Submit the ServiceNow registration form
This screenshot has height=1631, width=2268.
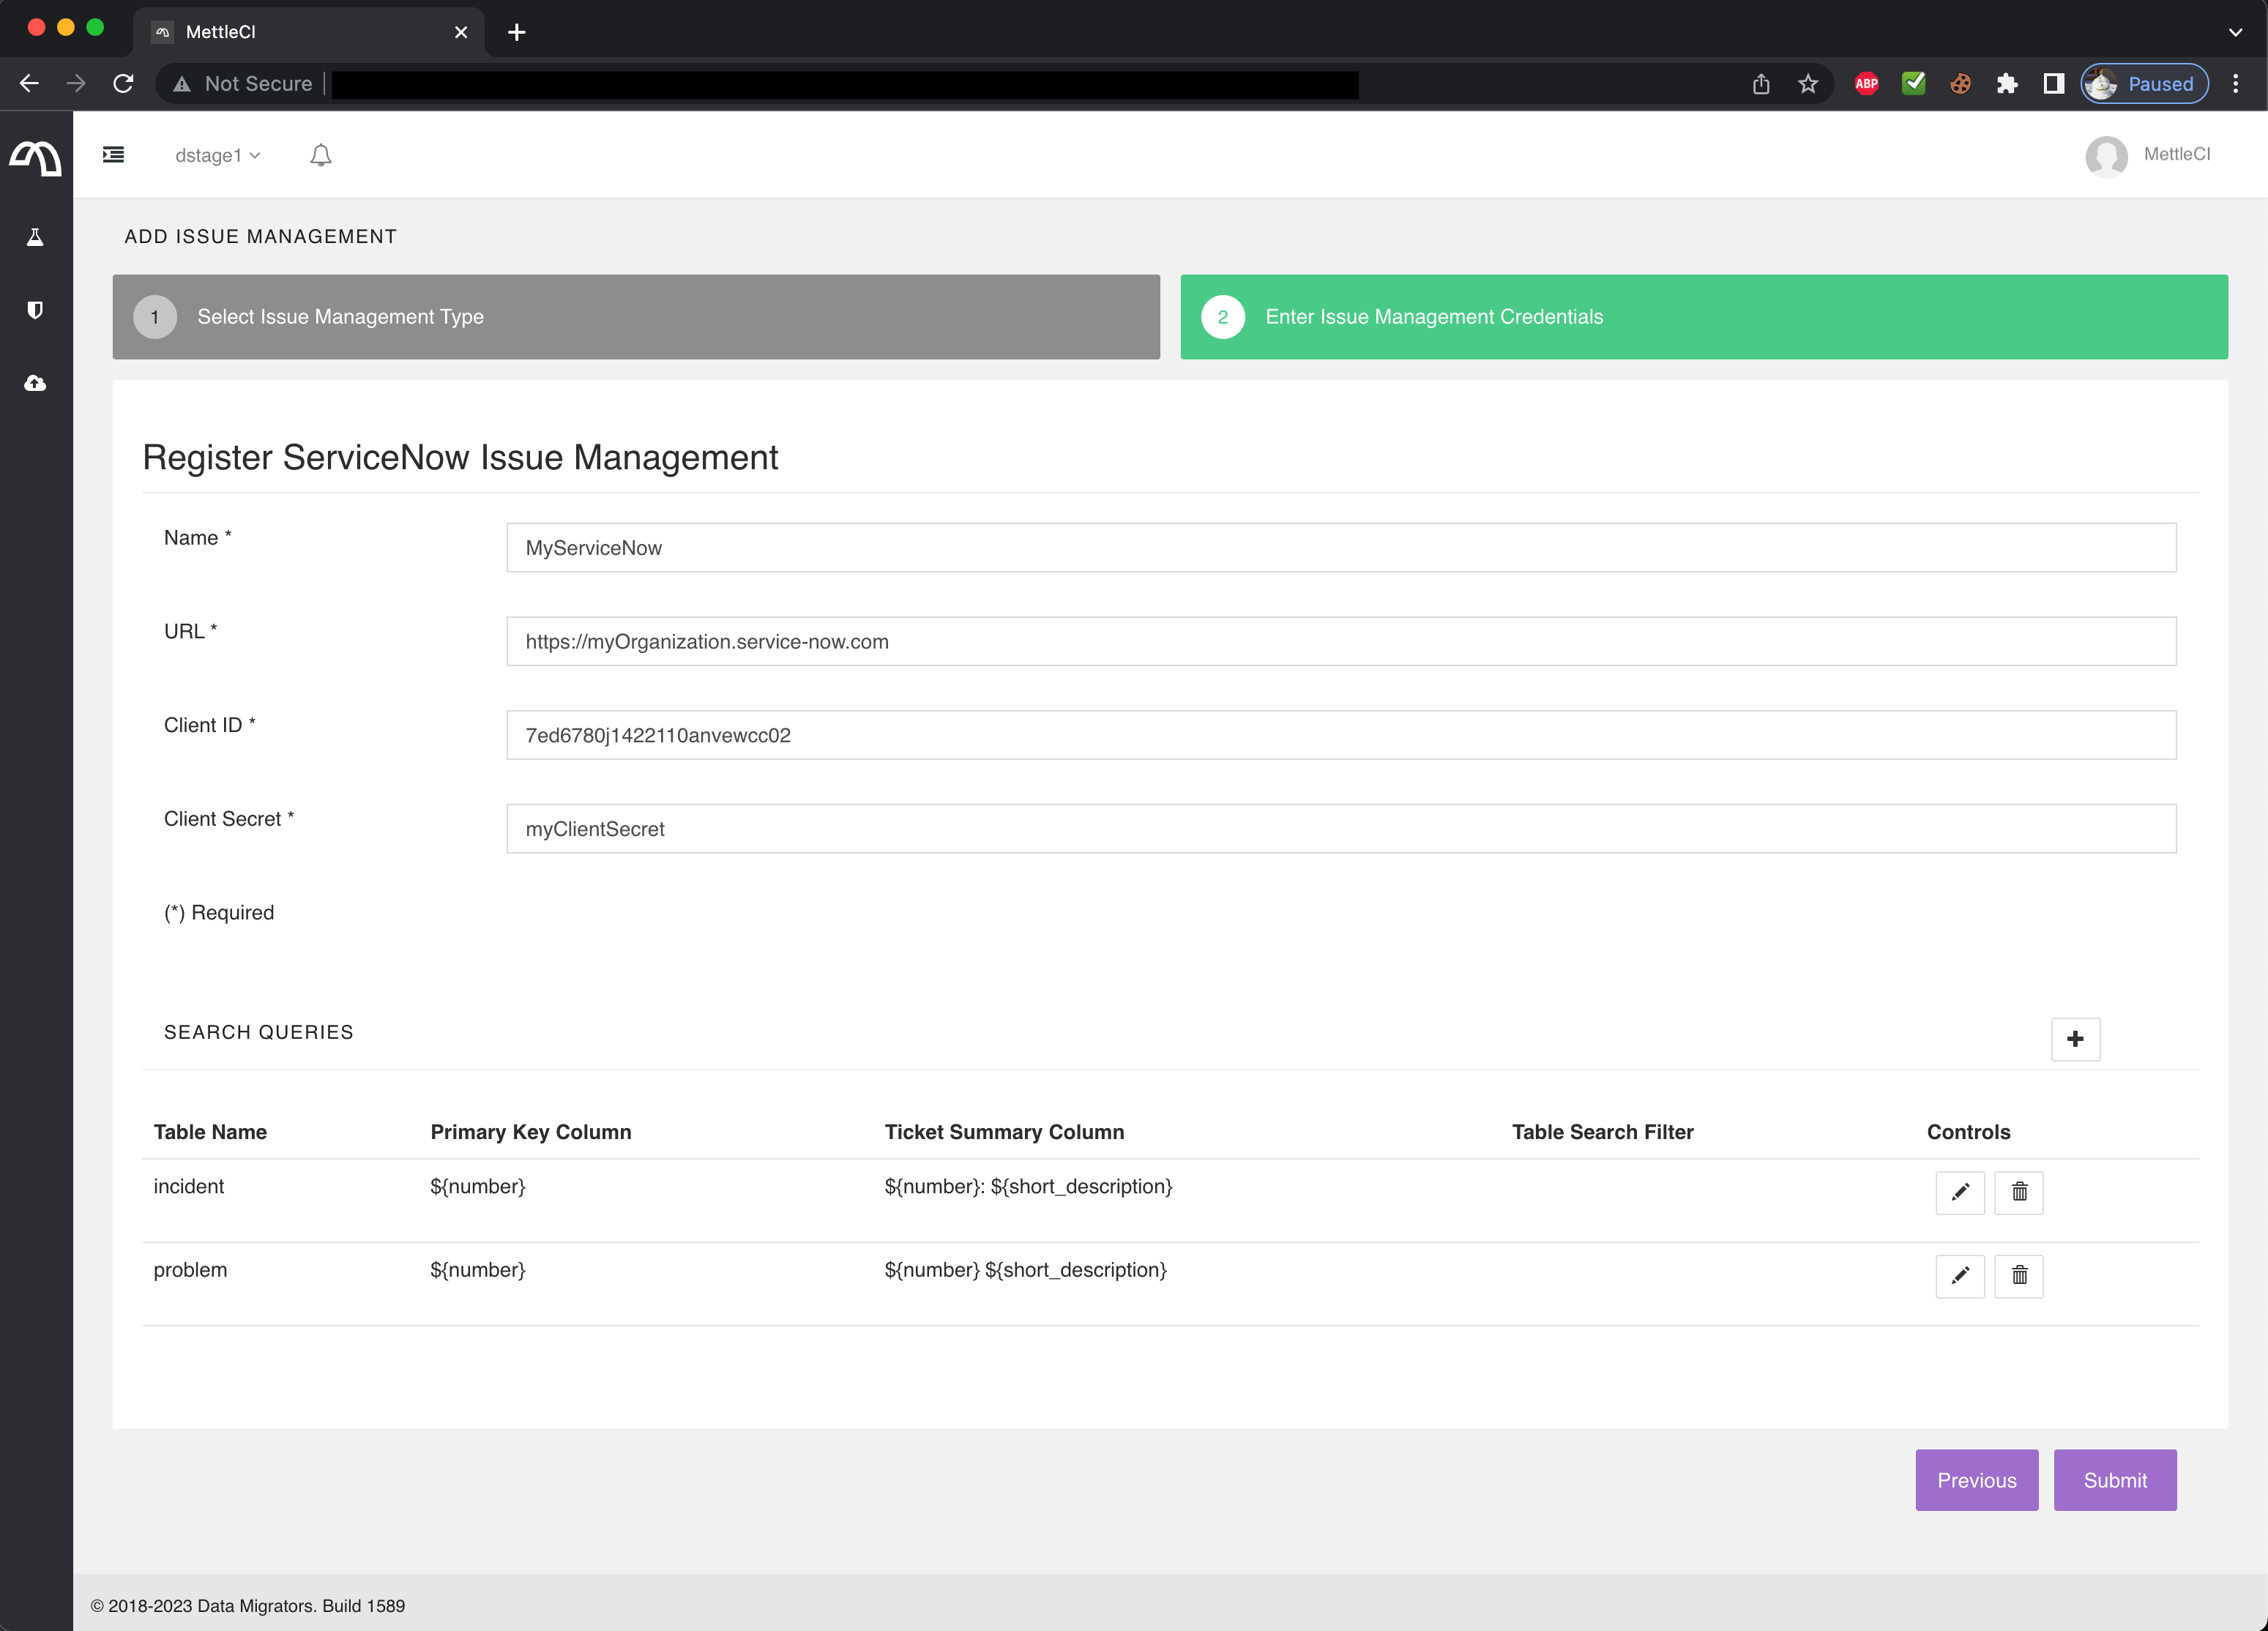click(2115, 1480)
